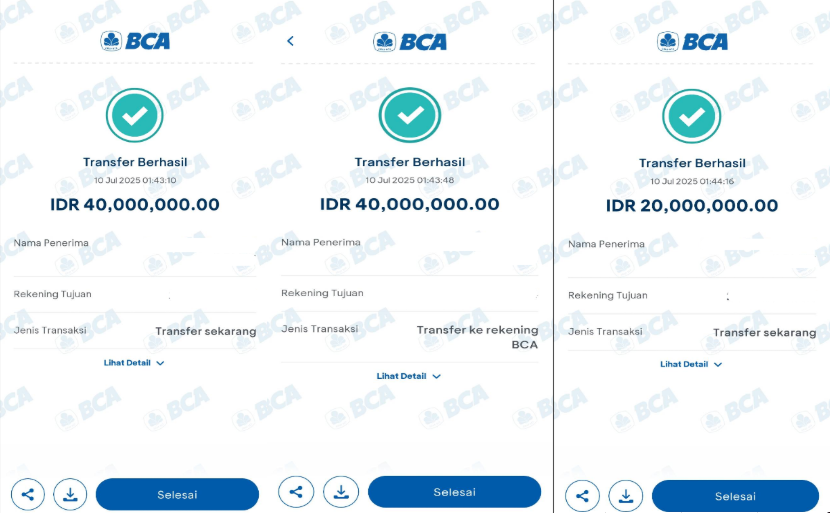Click Selesai on the 01:43:48 receipt
The height and width of the screenshot is (513, 830).
pyautogui.click(x=454, y=492)
